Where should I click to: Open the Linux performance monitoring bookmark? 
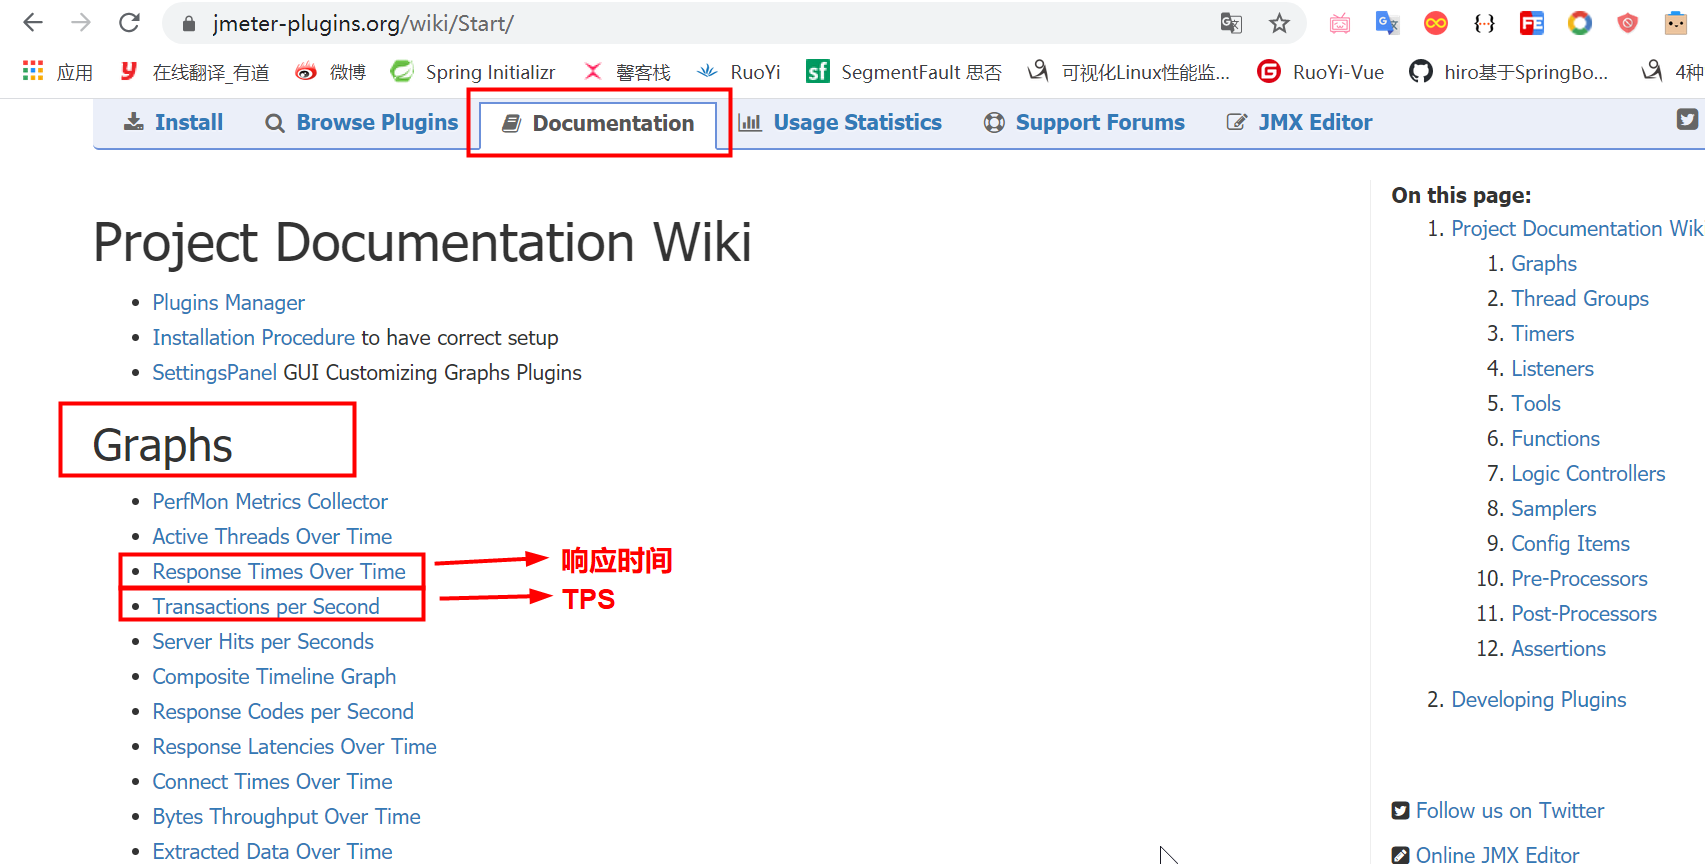pyautogui.click(x=1129, y=71)
